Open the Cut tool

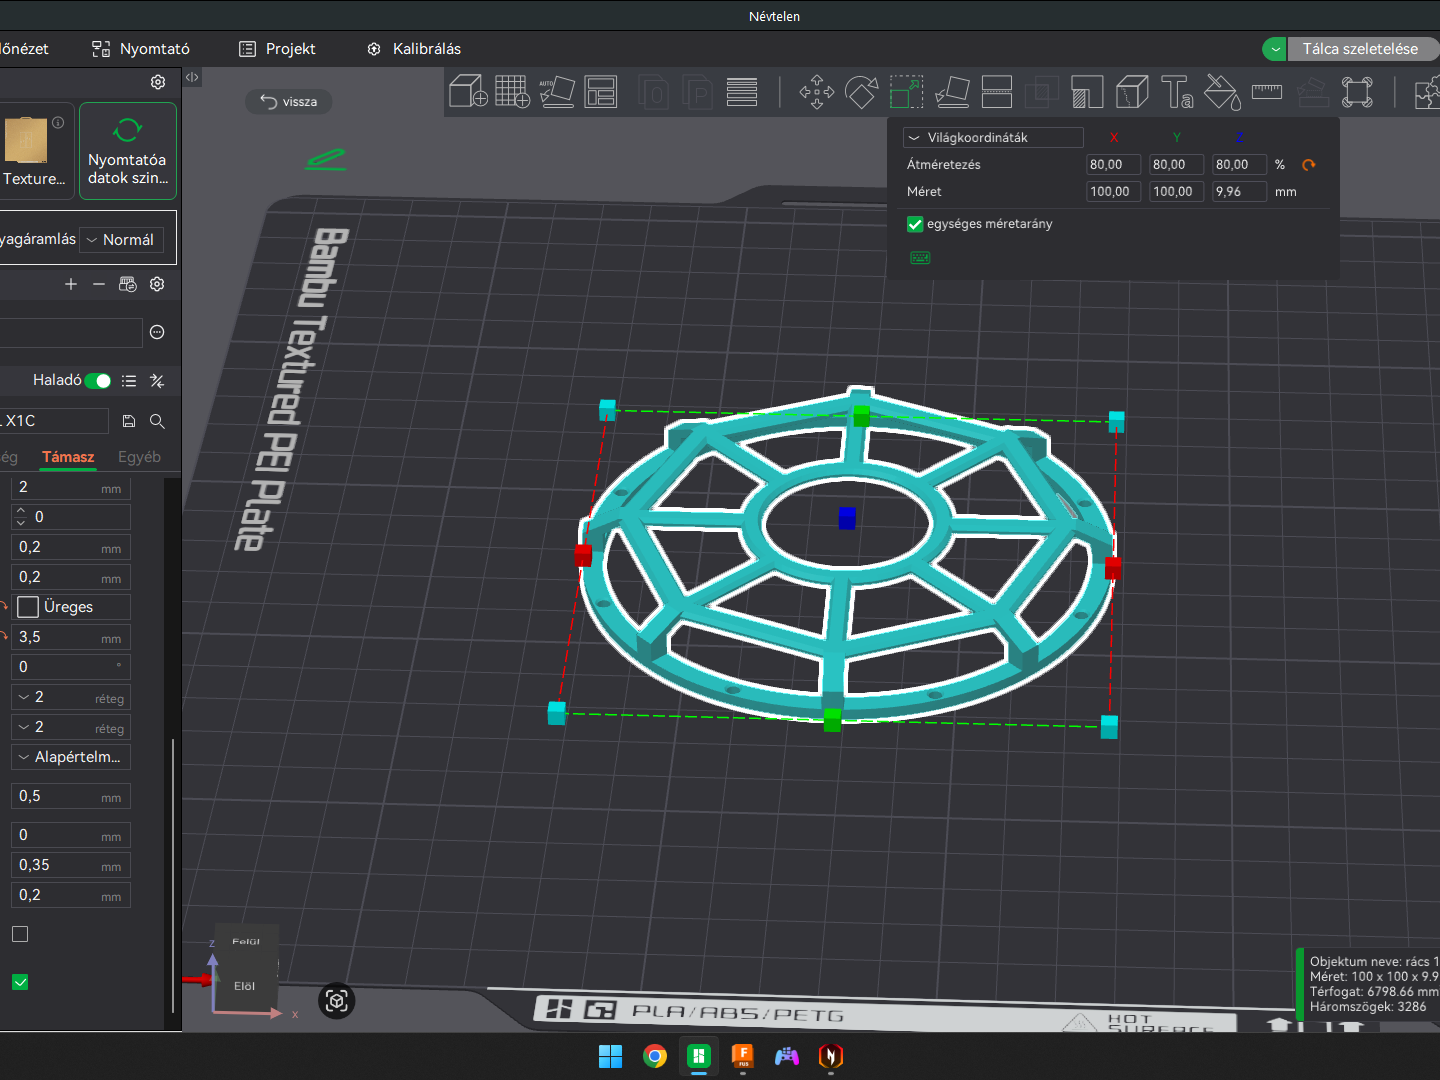[997, 92]
